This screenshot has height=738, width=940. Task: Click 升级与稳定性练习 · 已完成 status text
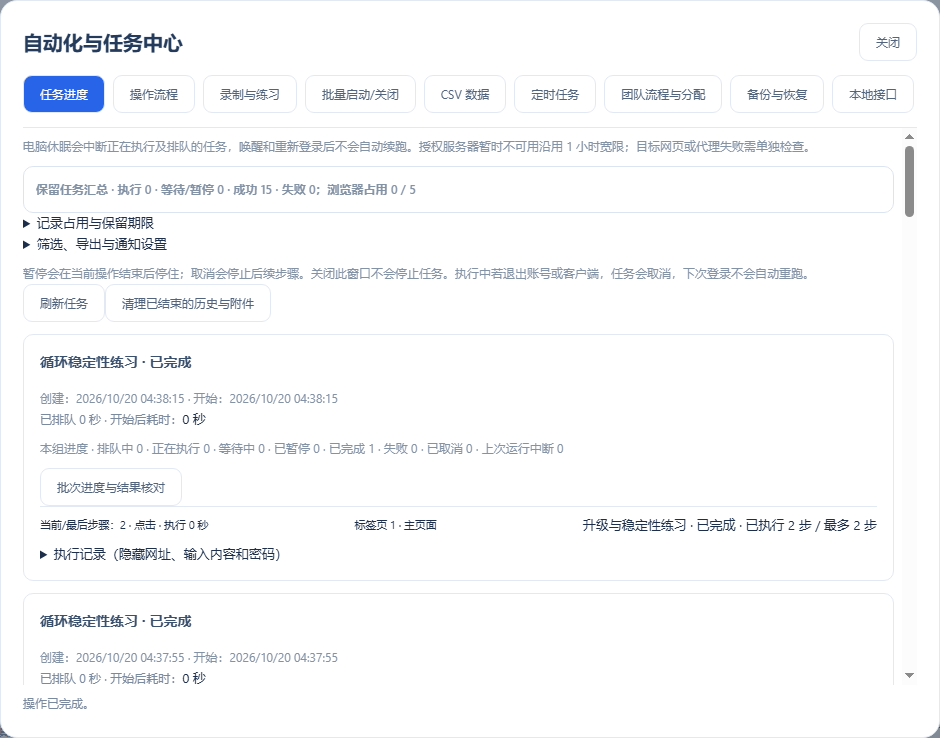(x=729, y=525)
